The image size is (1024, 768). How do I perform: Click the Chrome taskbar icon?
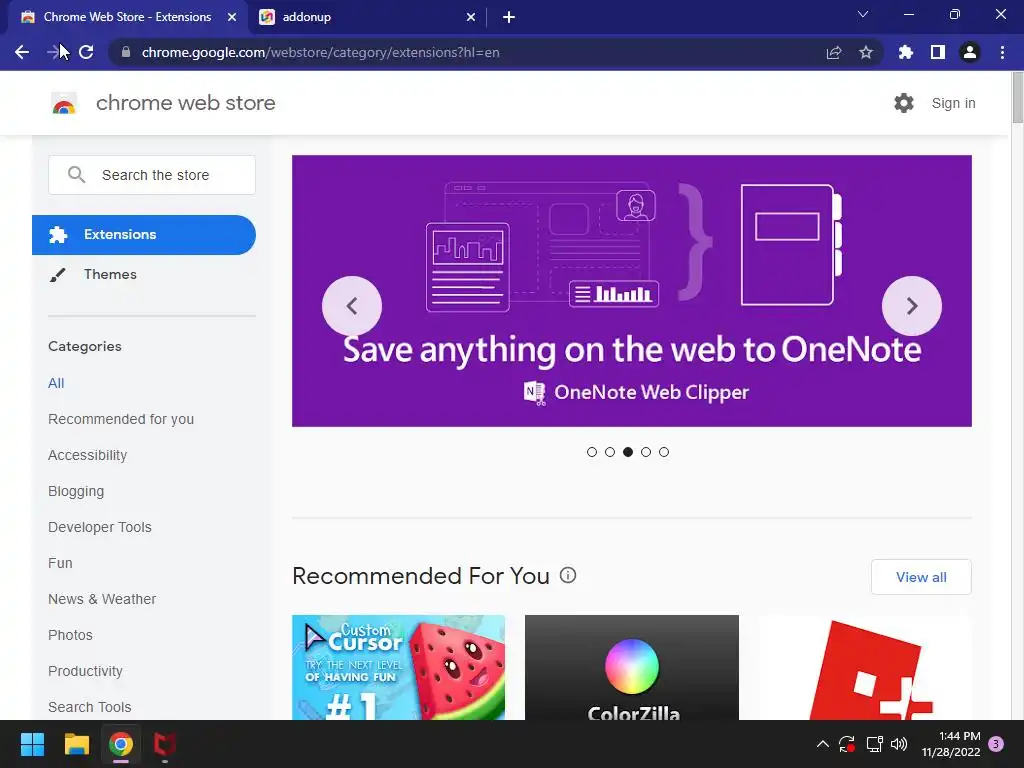tap(121, 744)
